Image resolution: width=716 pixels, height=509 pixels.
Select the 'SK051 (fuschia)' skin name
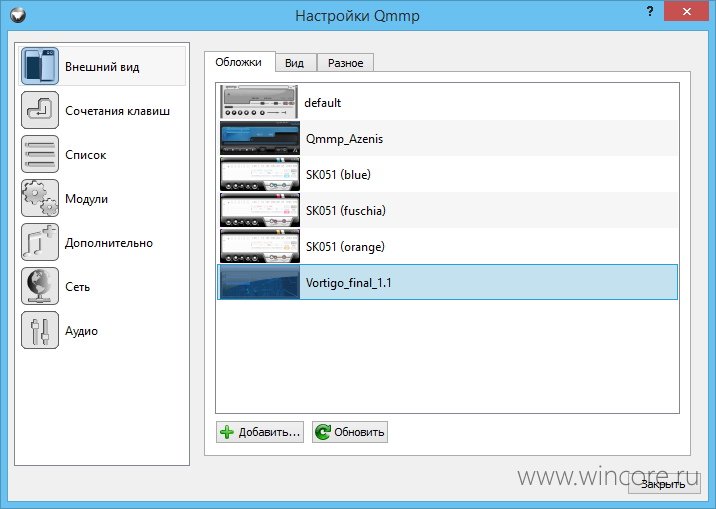(346, 210)
